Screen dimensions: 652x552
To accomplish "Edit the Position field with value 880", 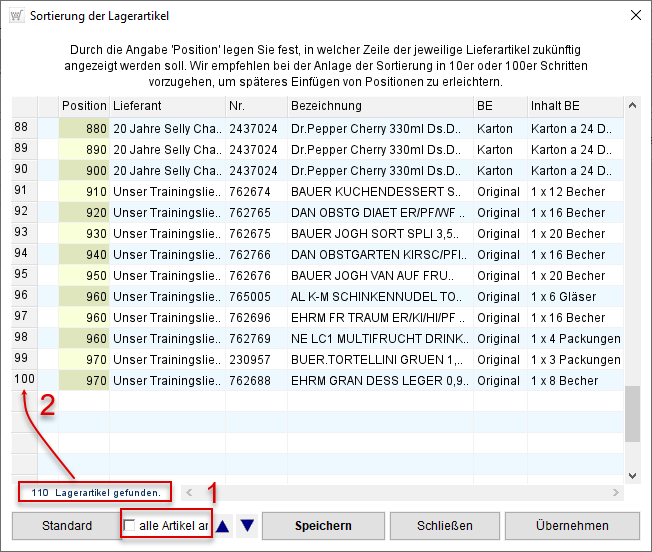I will (x=84, y=129).
